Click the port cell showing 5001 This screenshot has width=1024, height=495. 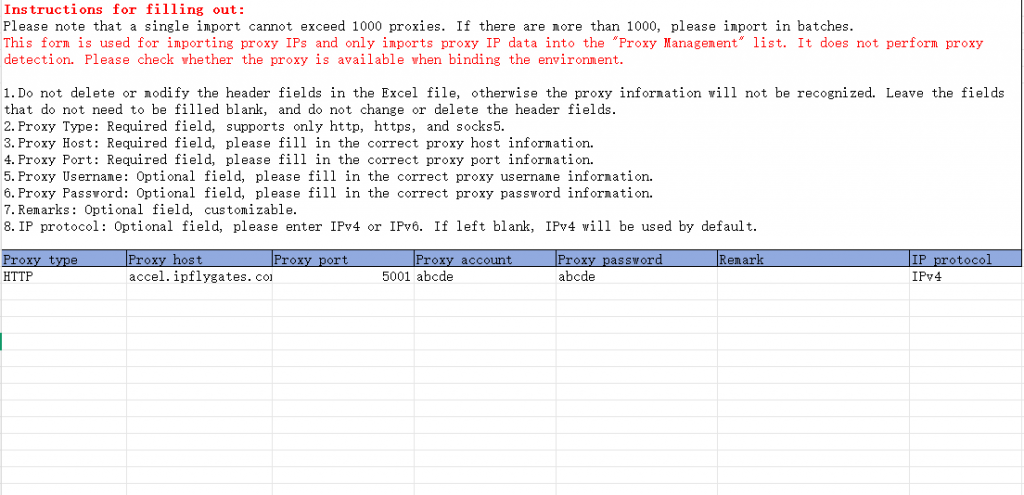[341, 276]
